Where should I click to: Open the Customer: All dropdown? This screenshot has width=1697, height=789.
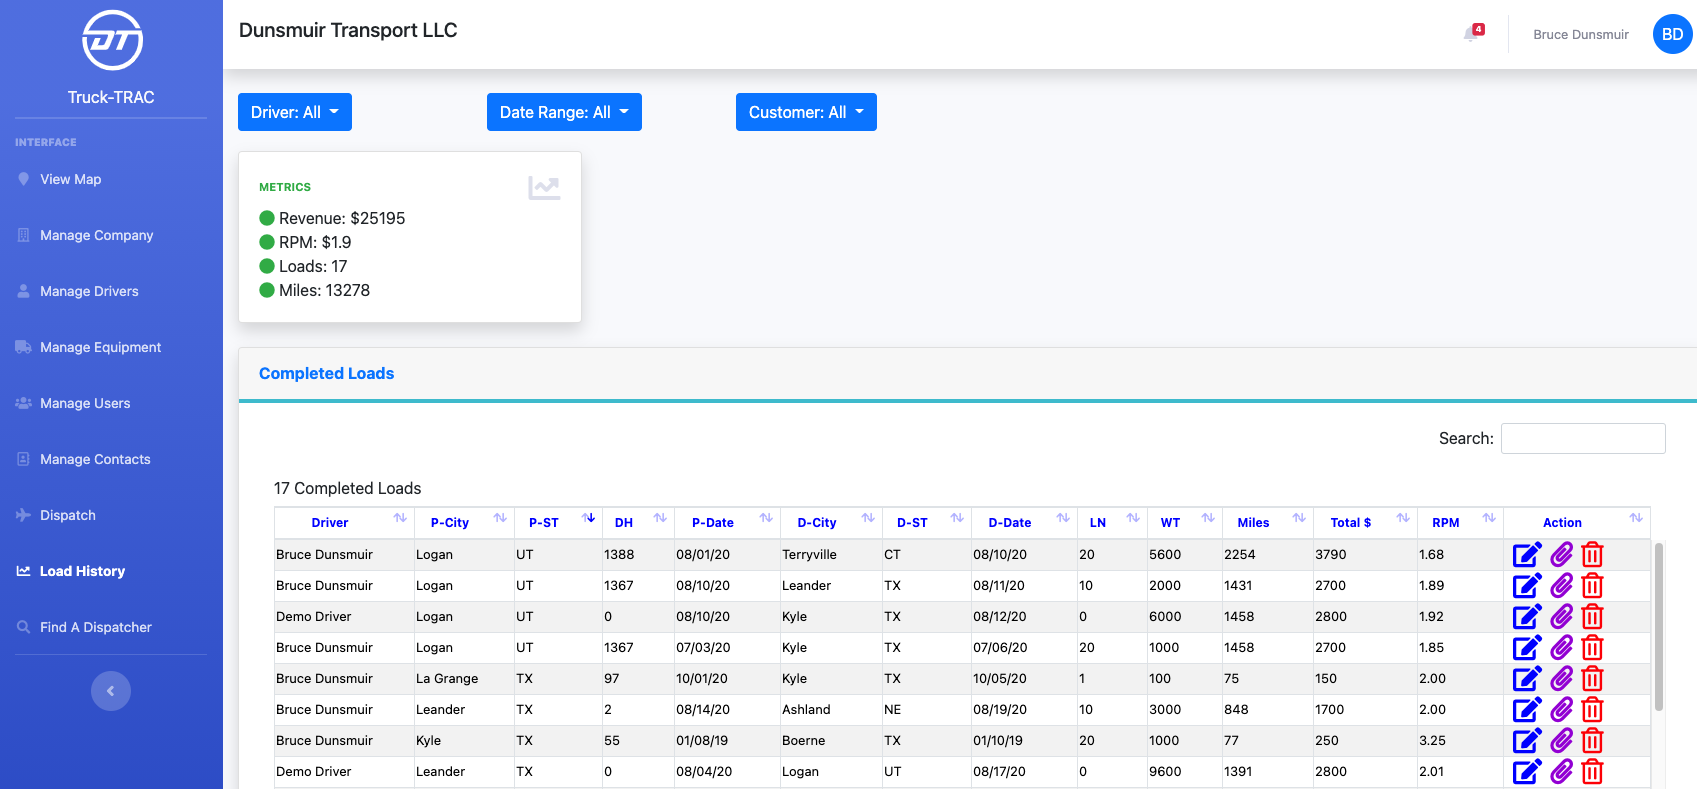pos(806,112)
